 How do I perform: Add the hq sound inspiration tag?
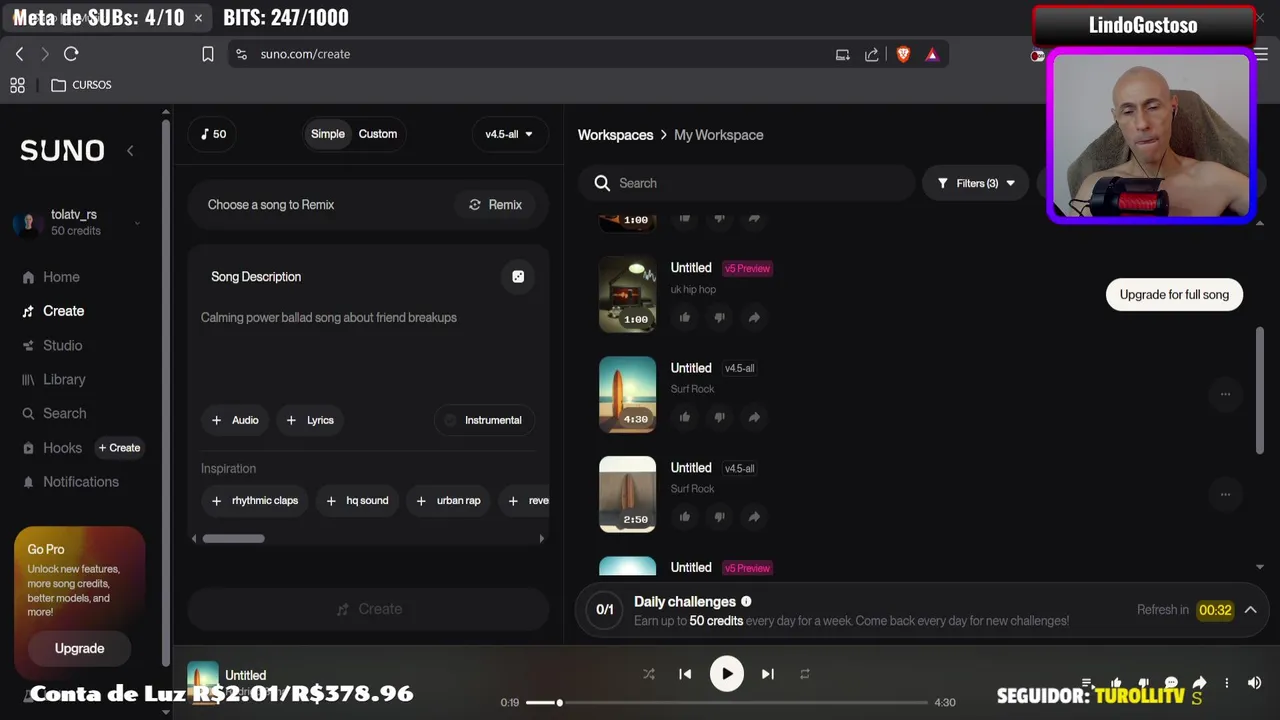[357, 501]
